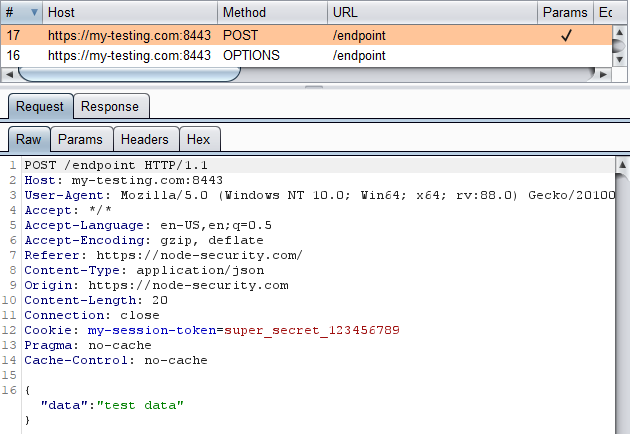Select the Raw view tab
Image resolution: width=630 pixels, height=434 pixels.
click(x=28, y=140)
